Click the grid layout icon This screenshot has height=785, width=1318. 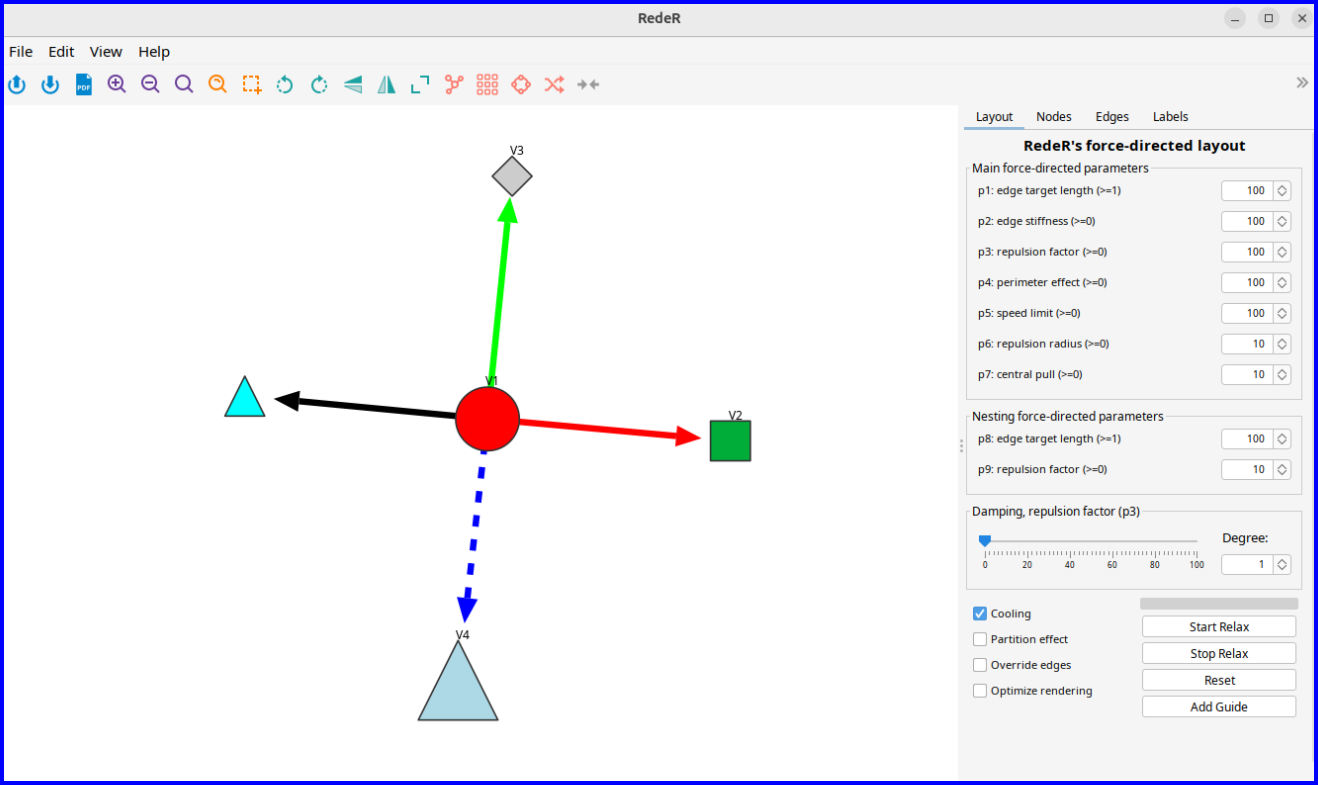[487, 85]
